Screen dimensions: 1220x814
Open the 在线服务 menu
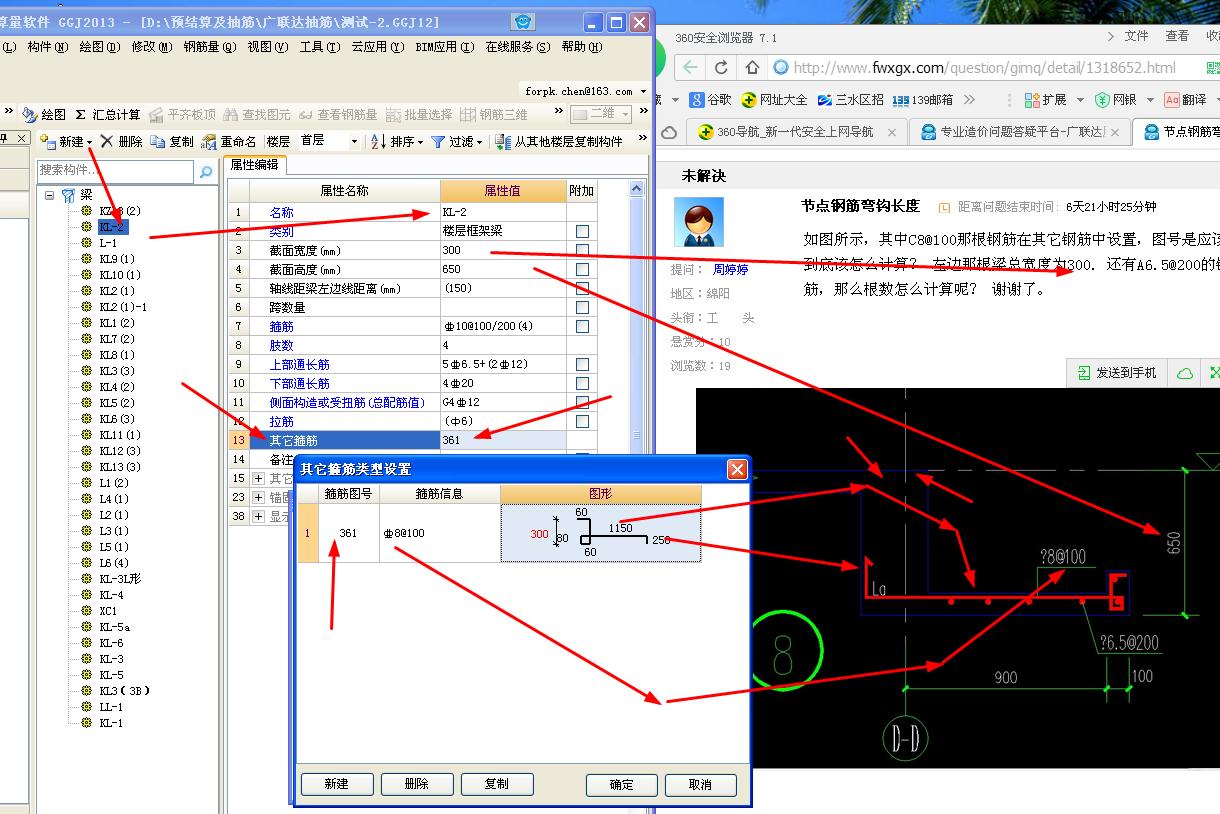coord(517,47)
